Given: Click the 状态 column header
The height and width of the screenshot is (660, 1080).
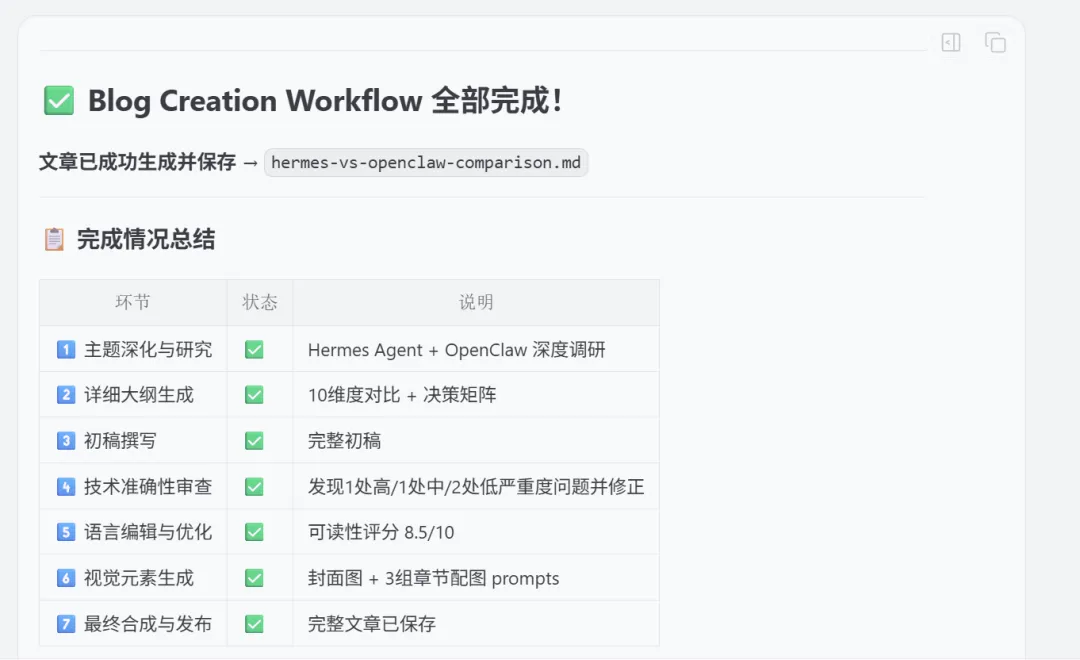Looking at the screenshot, I should point(260,302).
